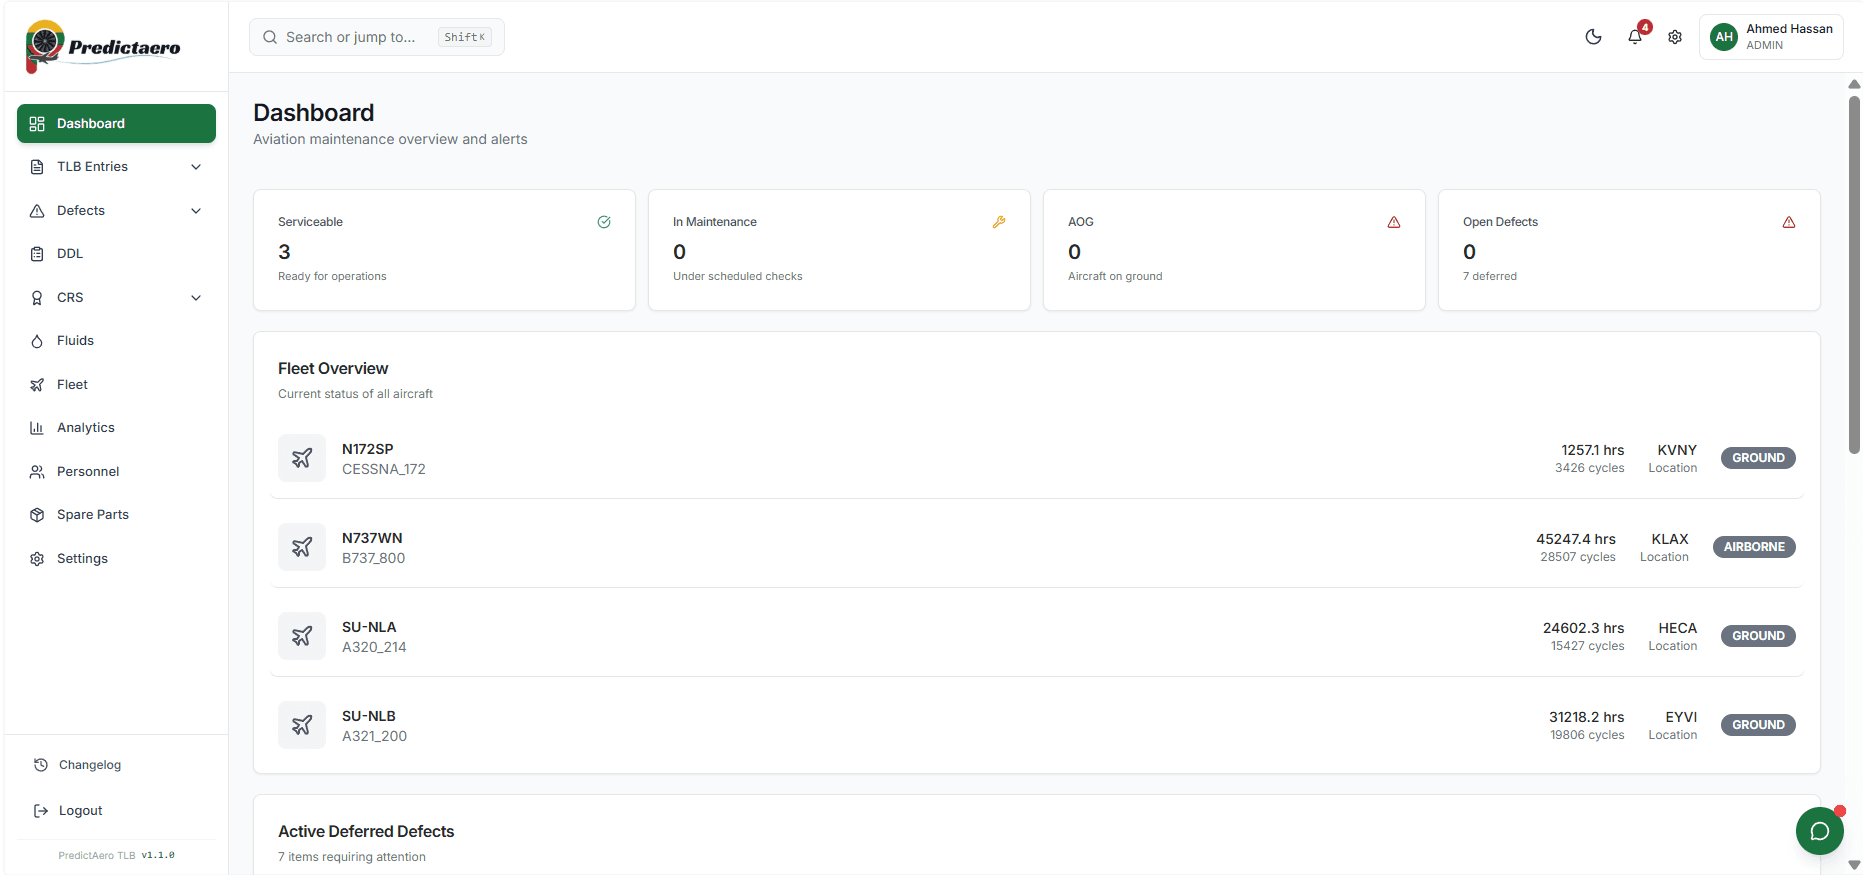Open the Serviceable stat card
Image resolution: width=1863 pixels, height=875 pixels.
coord(444,250)
